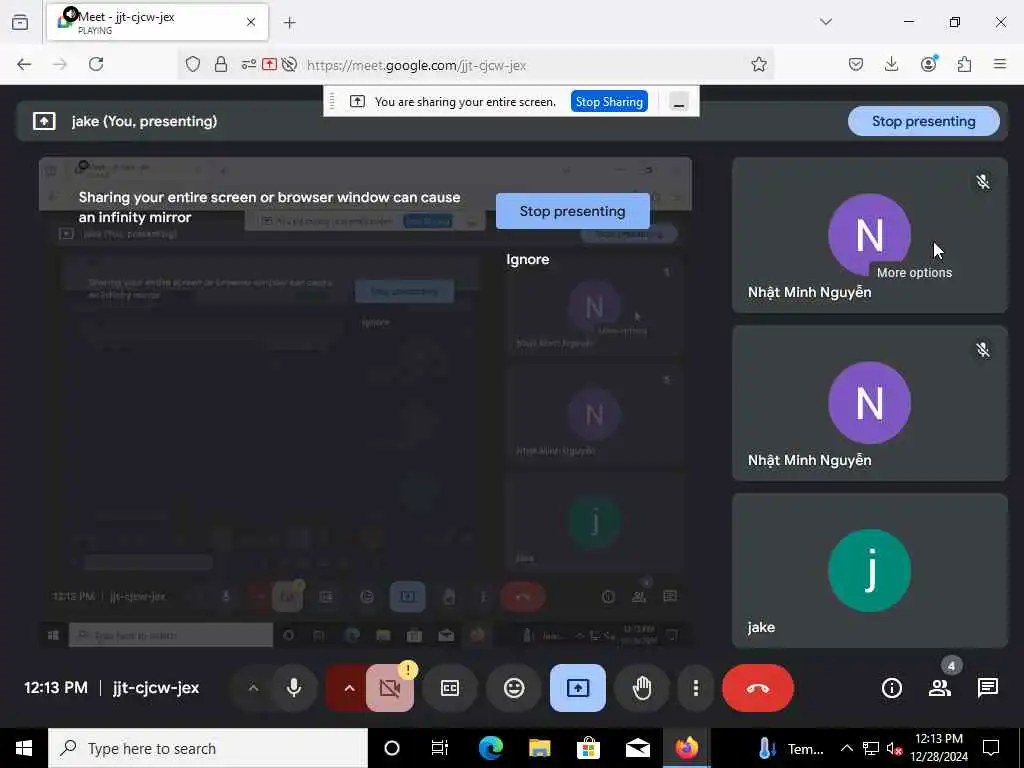
Task: Reload the current page
Action: [x=96, y=64]
